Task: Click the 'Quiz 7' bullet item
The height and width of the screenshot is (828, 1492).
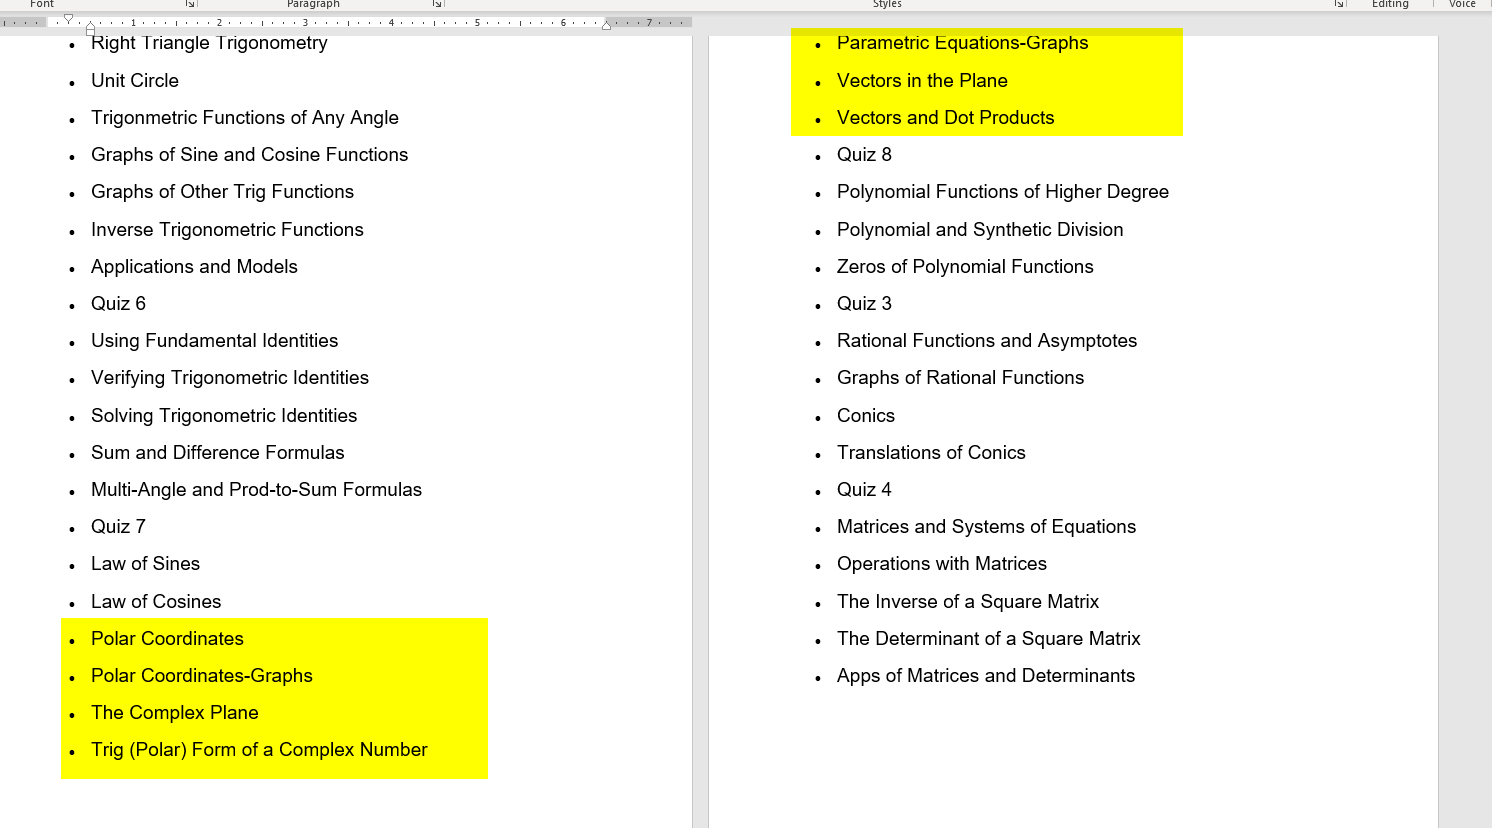Action: coord(118,527)
